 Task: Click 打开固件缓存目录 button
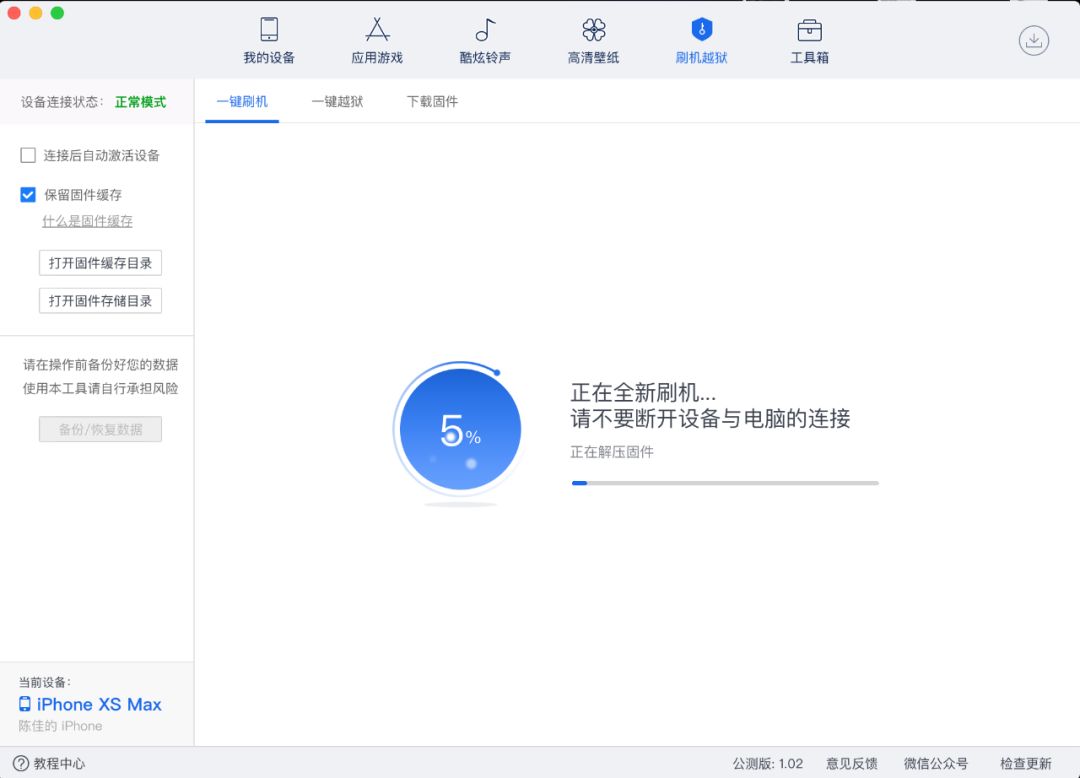101,263
